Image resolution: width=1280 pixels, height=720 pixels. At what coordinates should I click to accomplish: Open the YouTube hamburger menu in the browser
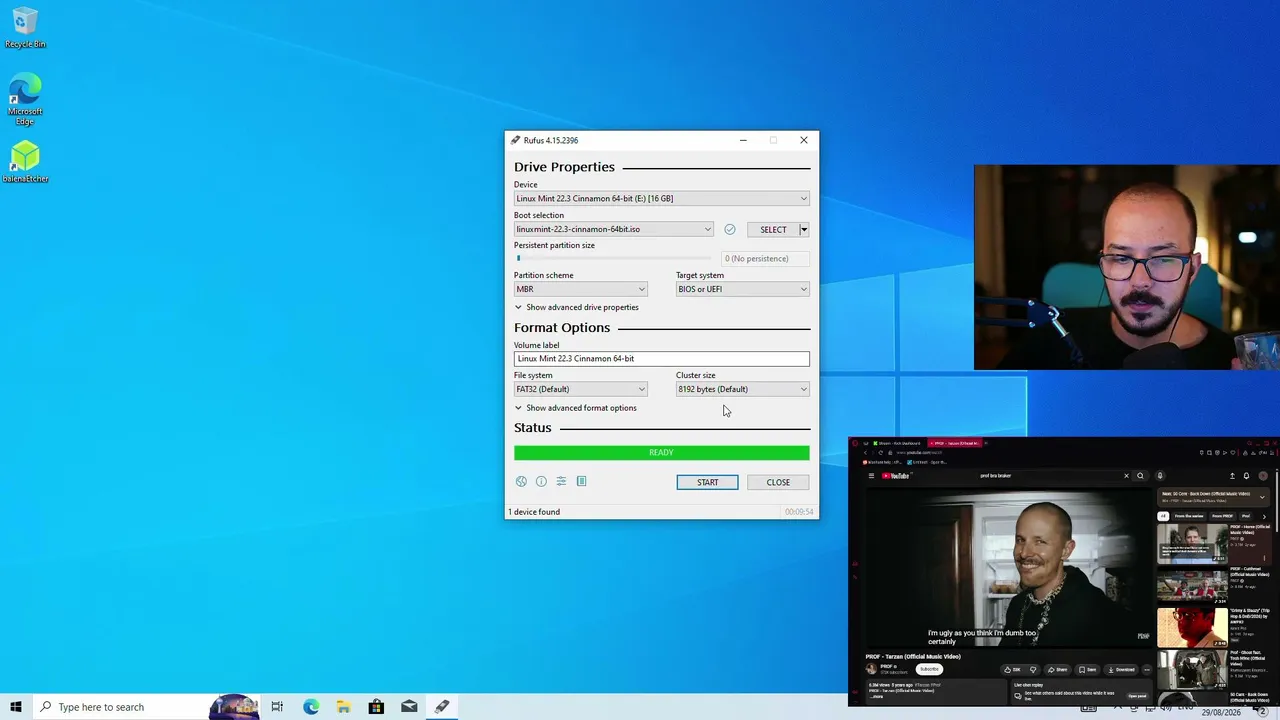(871, 476)
